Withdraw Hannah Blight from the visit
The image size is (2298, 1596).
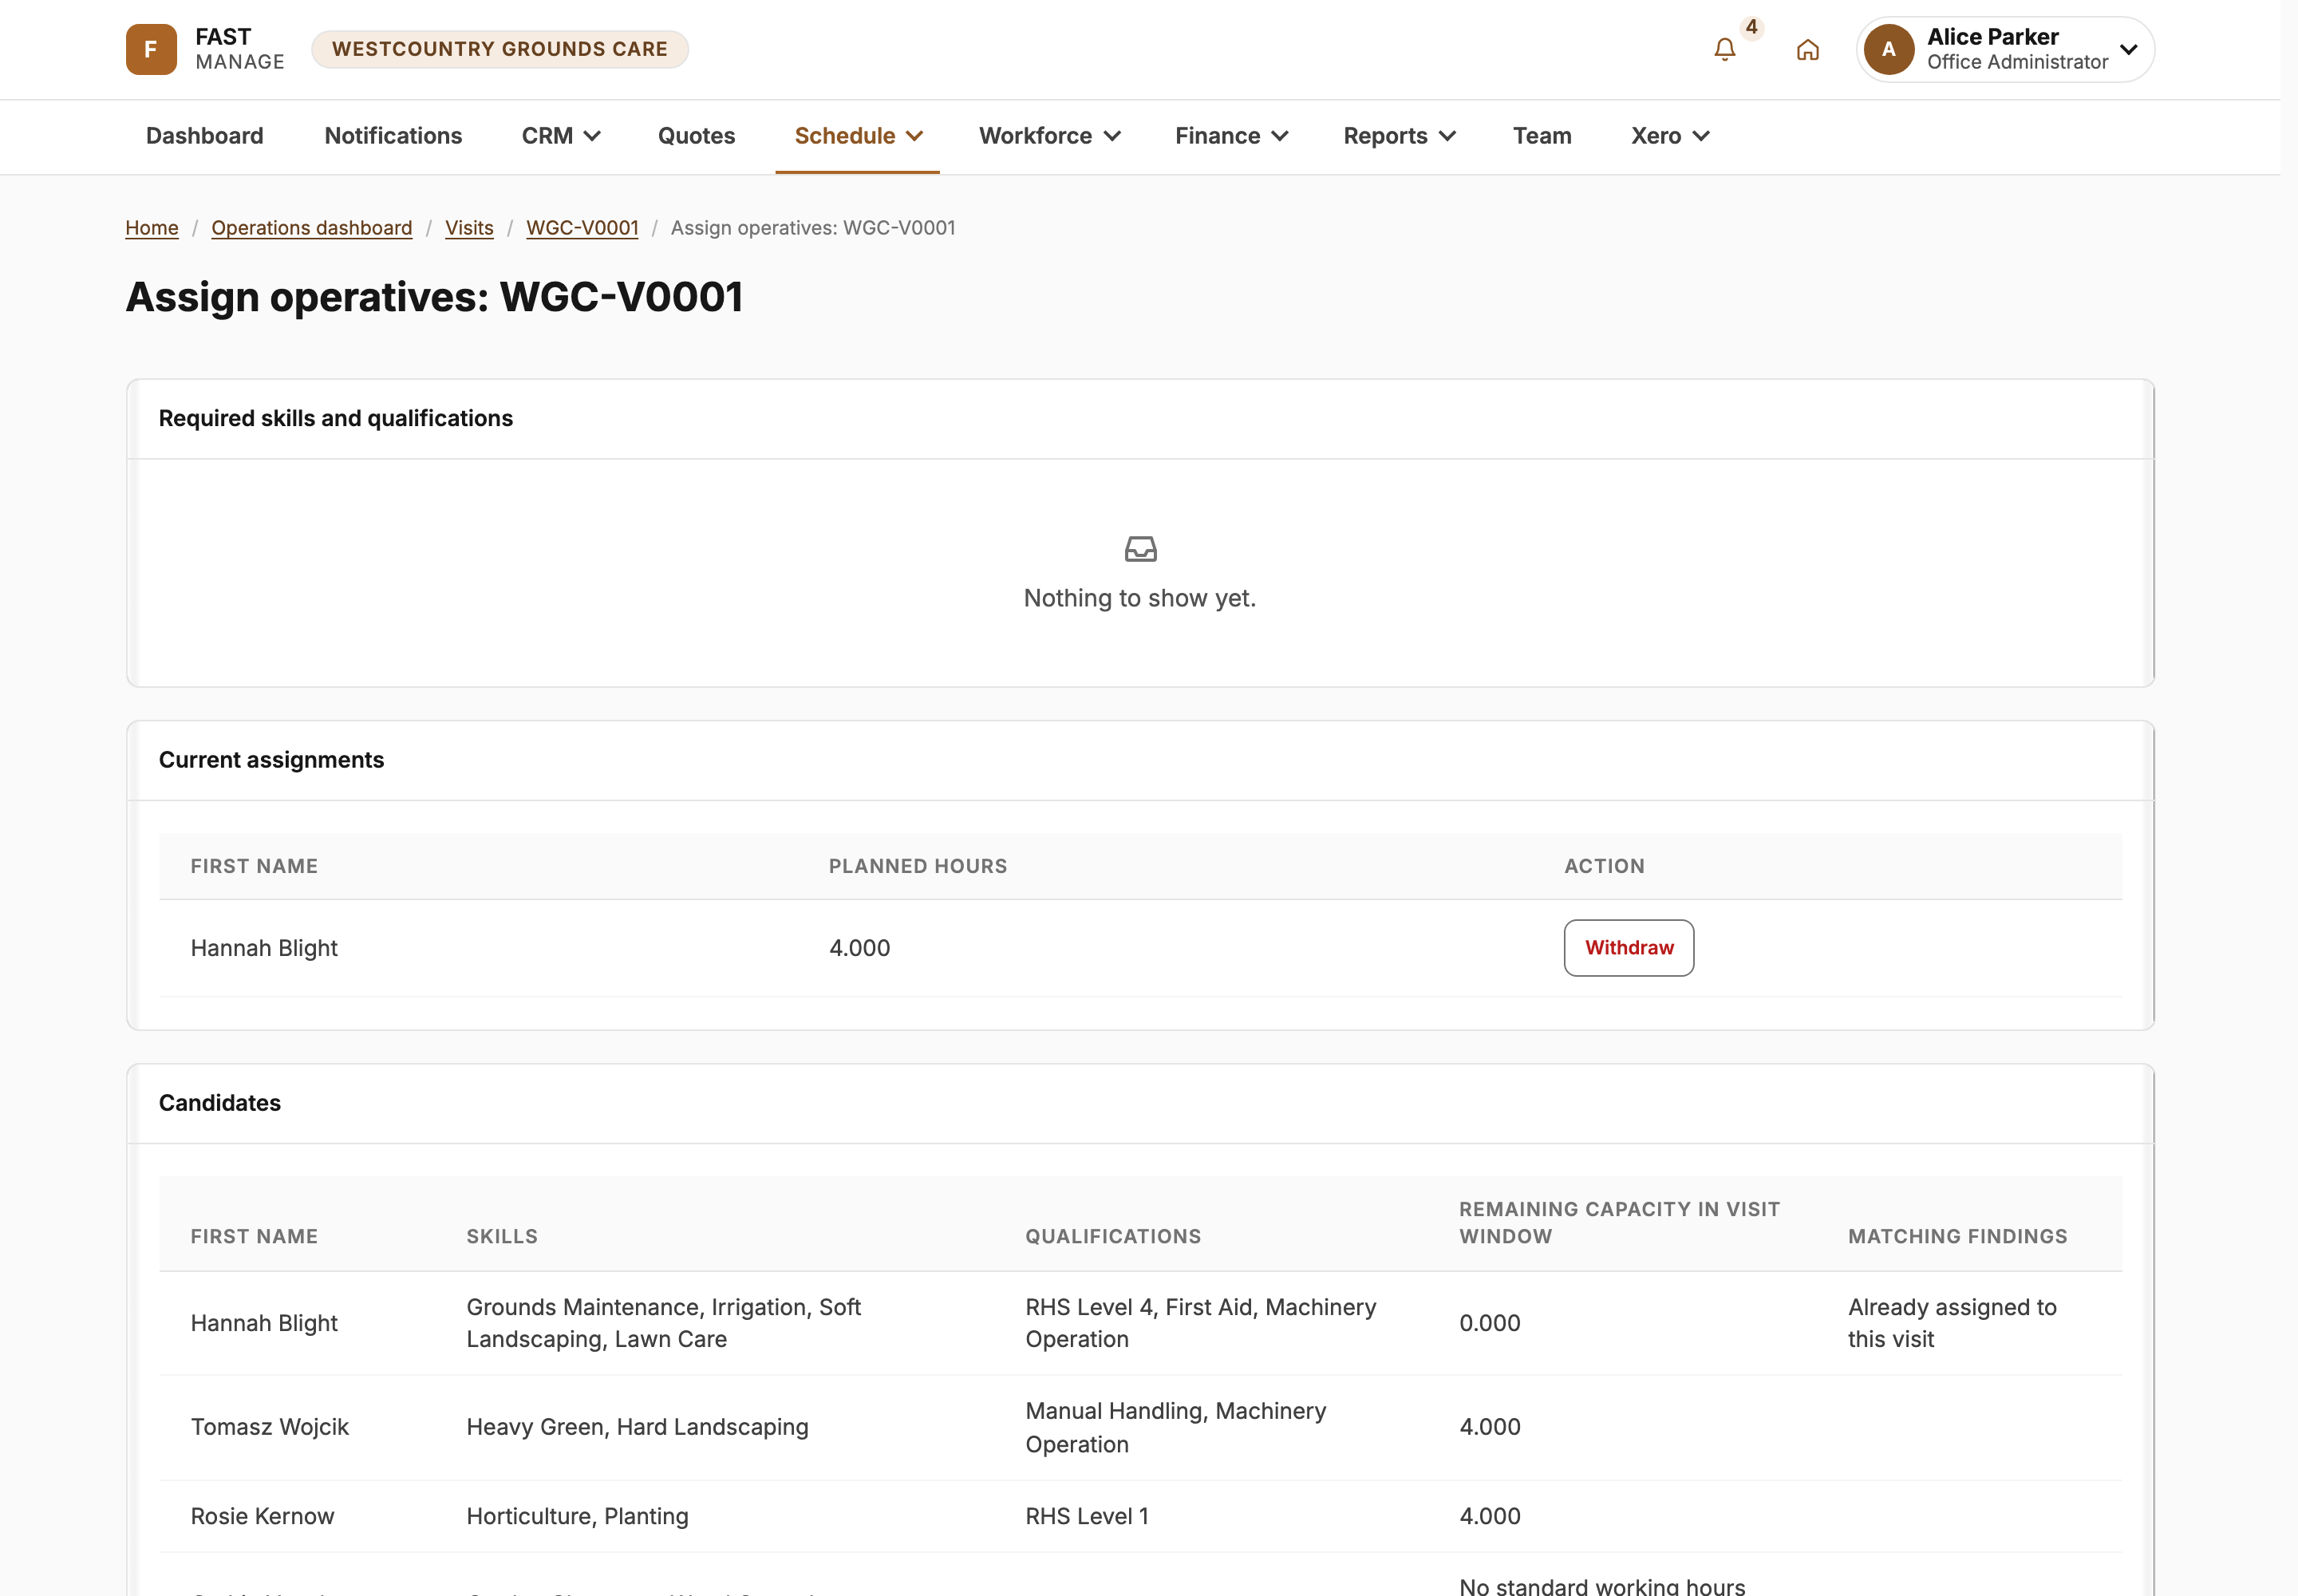point(1628,947)
